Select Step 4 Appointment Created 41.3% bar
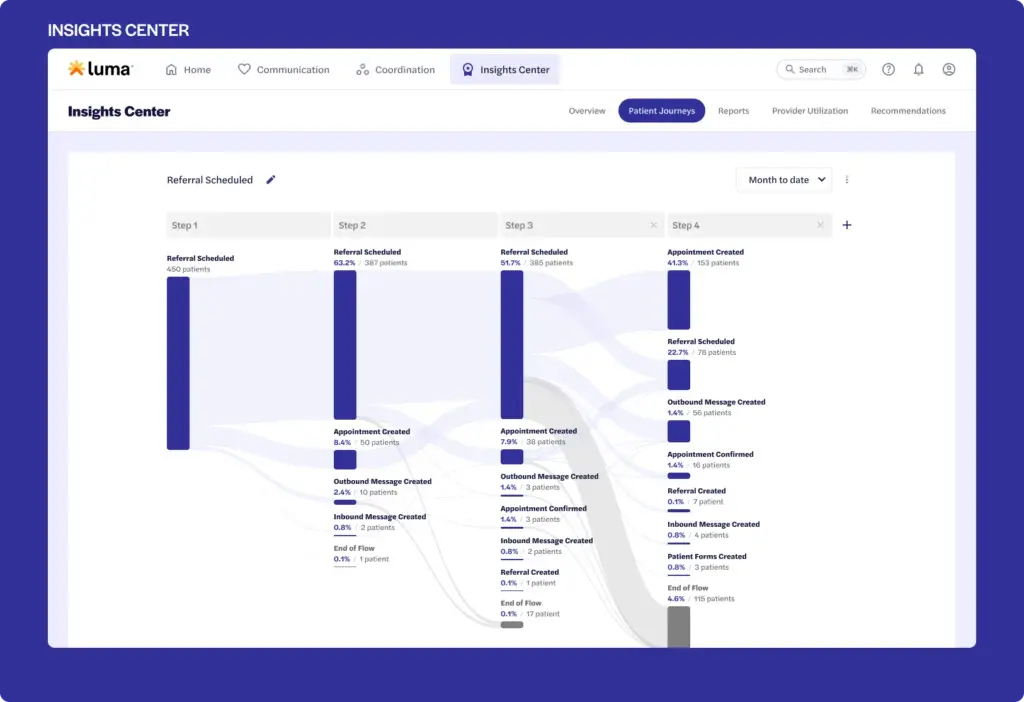1024x702 pixels. [x=679, y=300]
